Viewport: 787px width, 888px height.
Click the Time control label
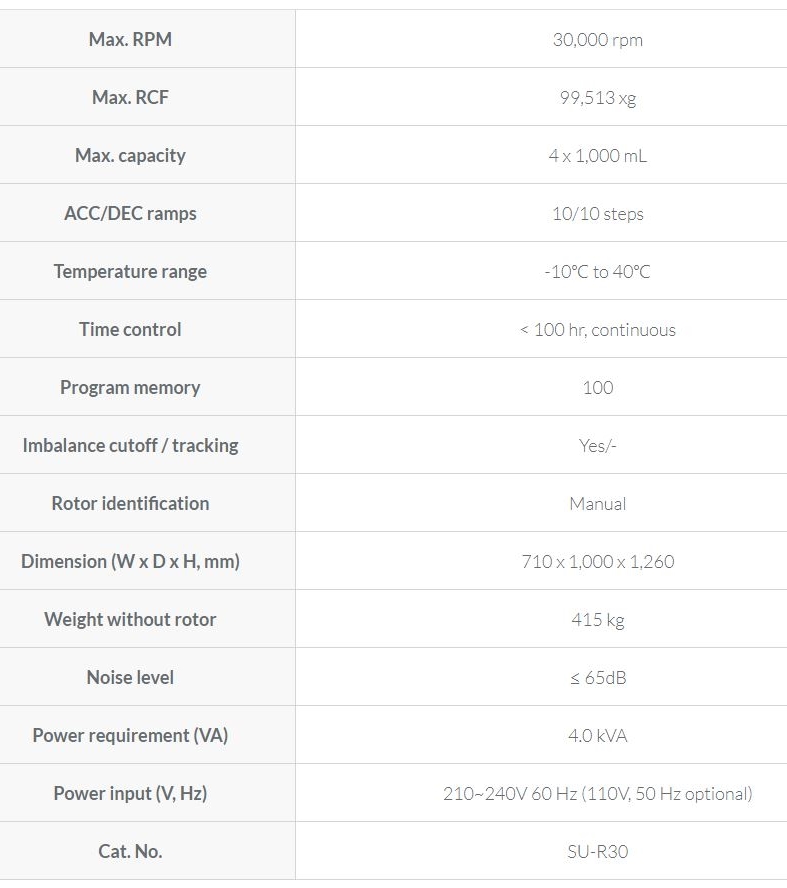click(x=130, y=330)
